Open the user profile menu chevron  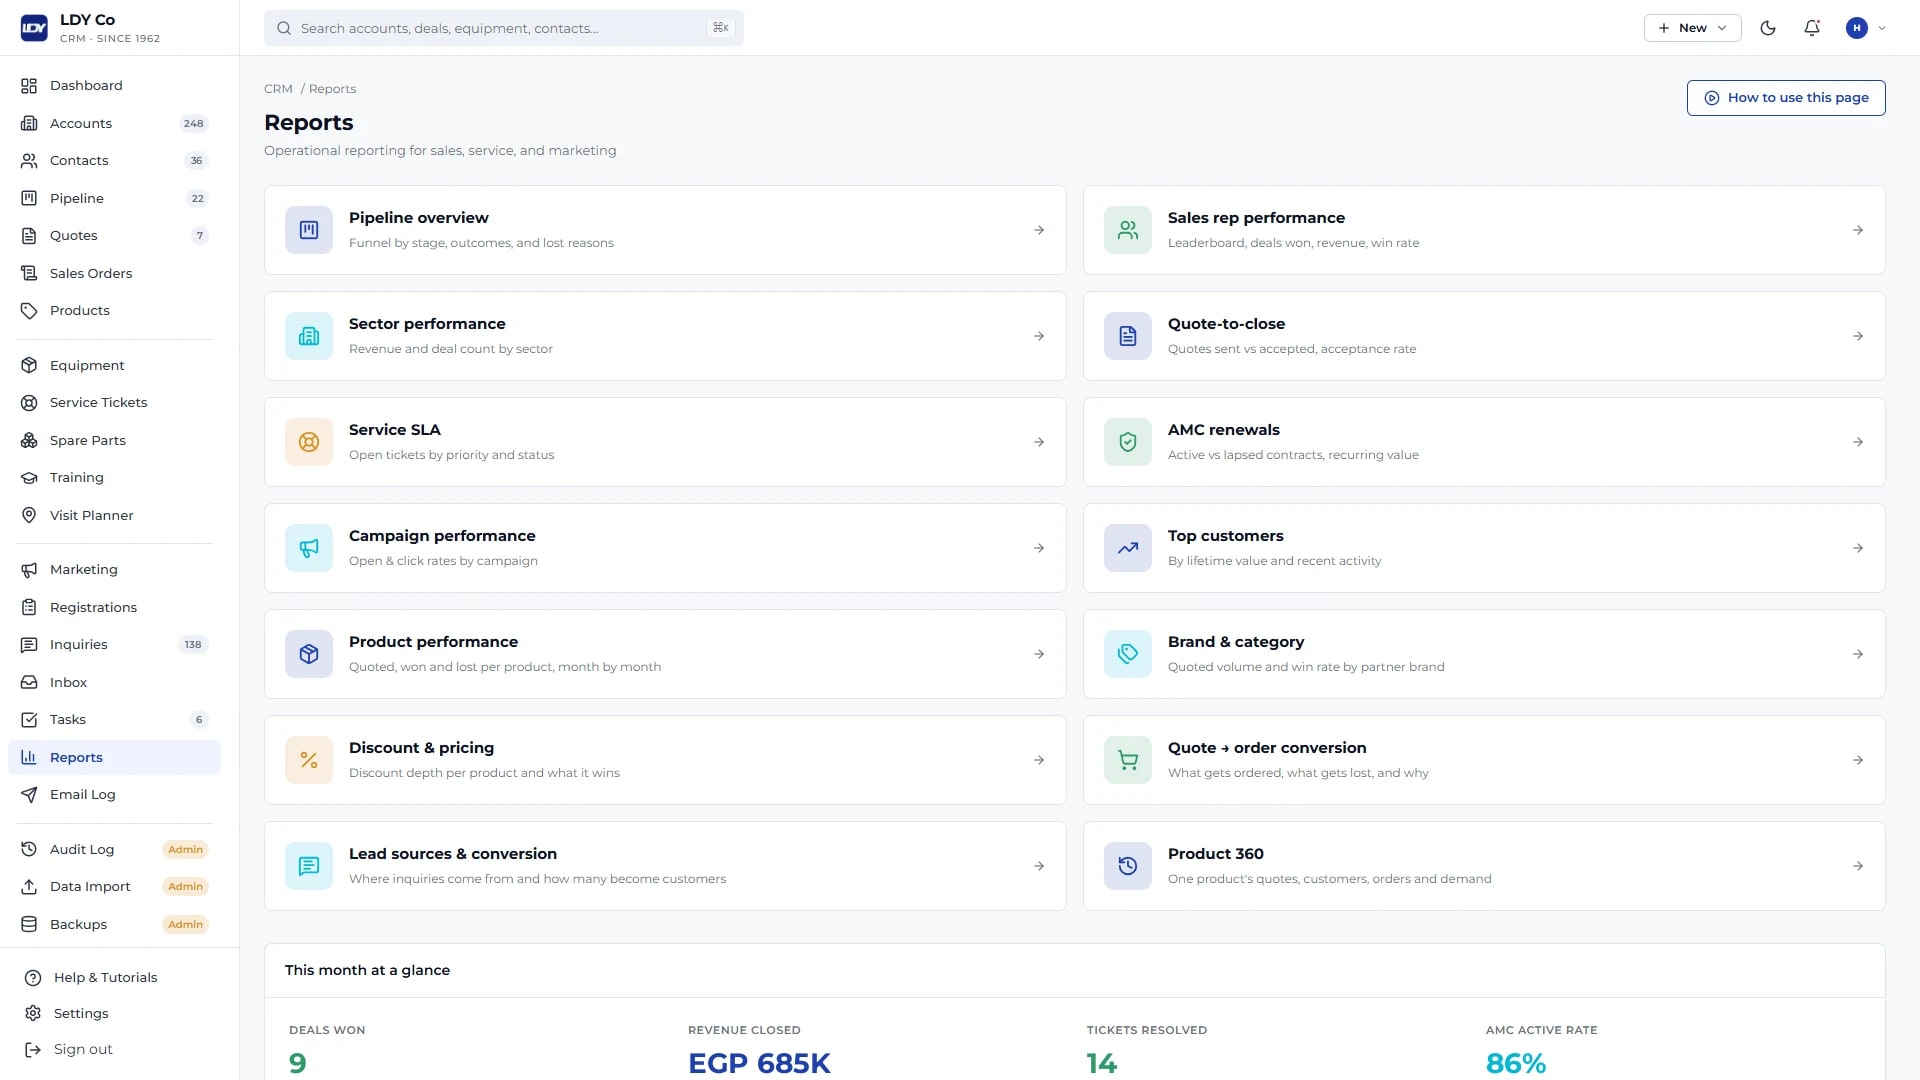(x=1882, y=28)
